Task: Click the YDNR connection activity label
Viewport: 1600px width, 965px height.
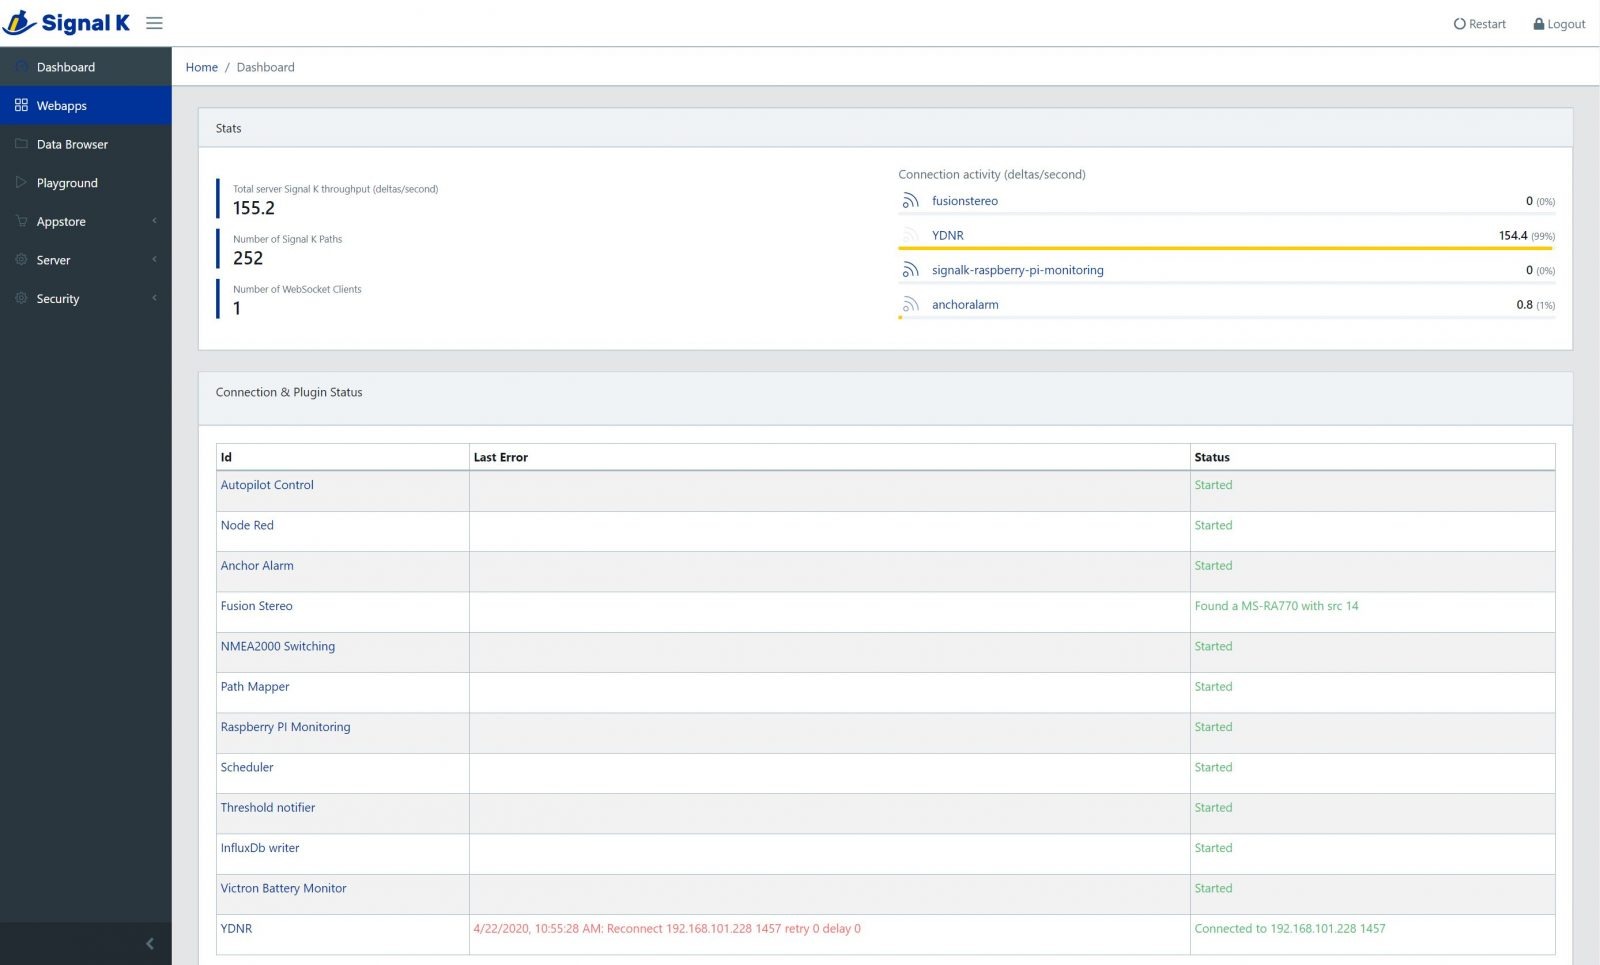Action: (948, 236)
